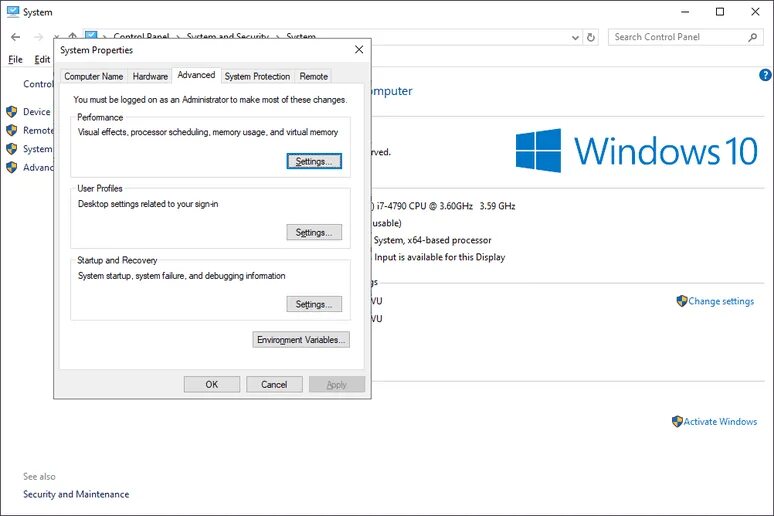
Task: Select the Advanced tab
Action: point(196,75)
